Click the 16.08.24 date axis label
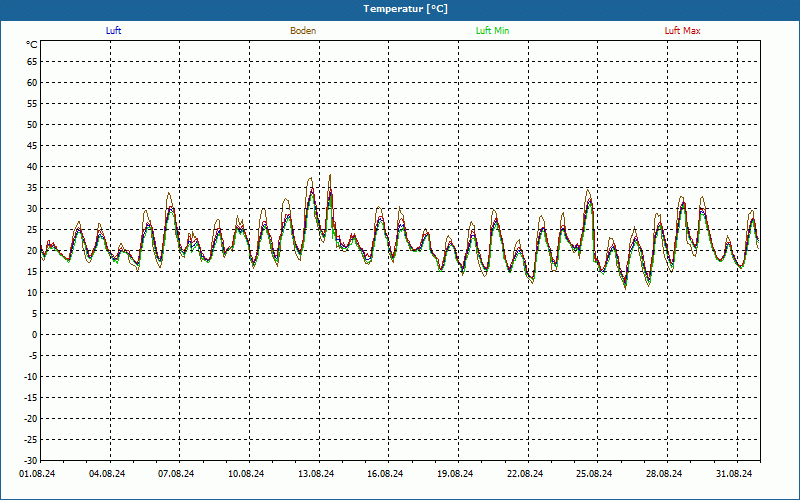The image size is (800, 500). 385,474
